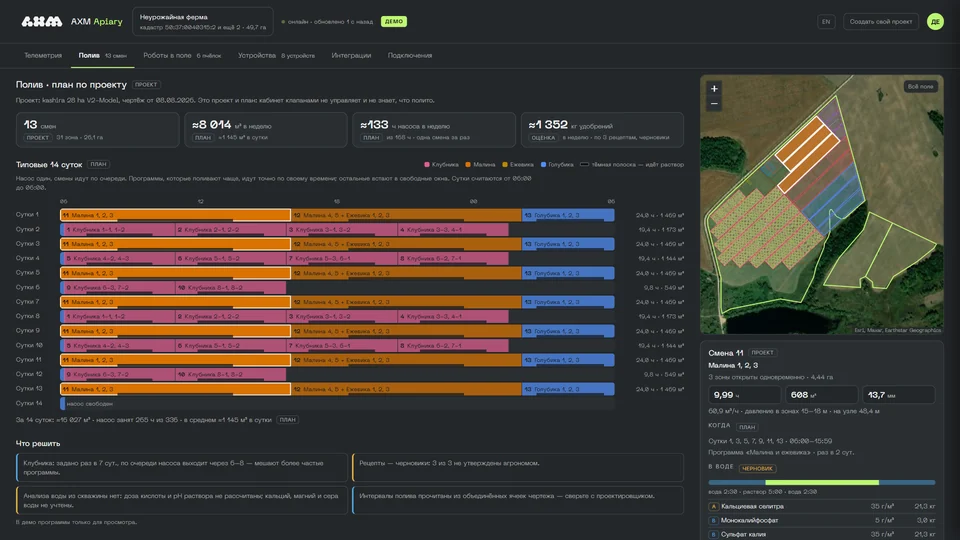
Task: Click the Сутки 9 row label
Action: pos(28,331)
